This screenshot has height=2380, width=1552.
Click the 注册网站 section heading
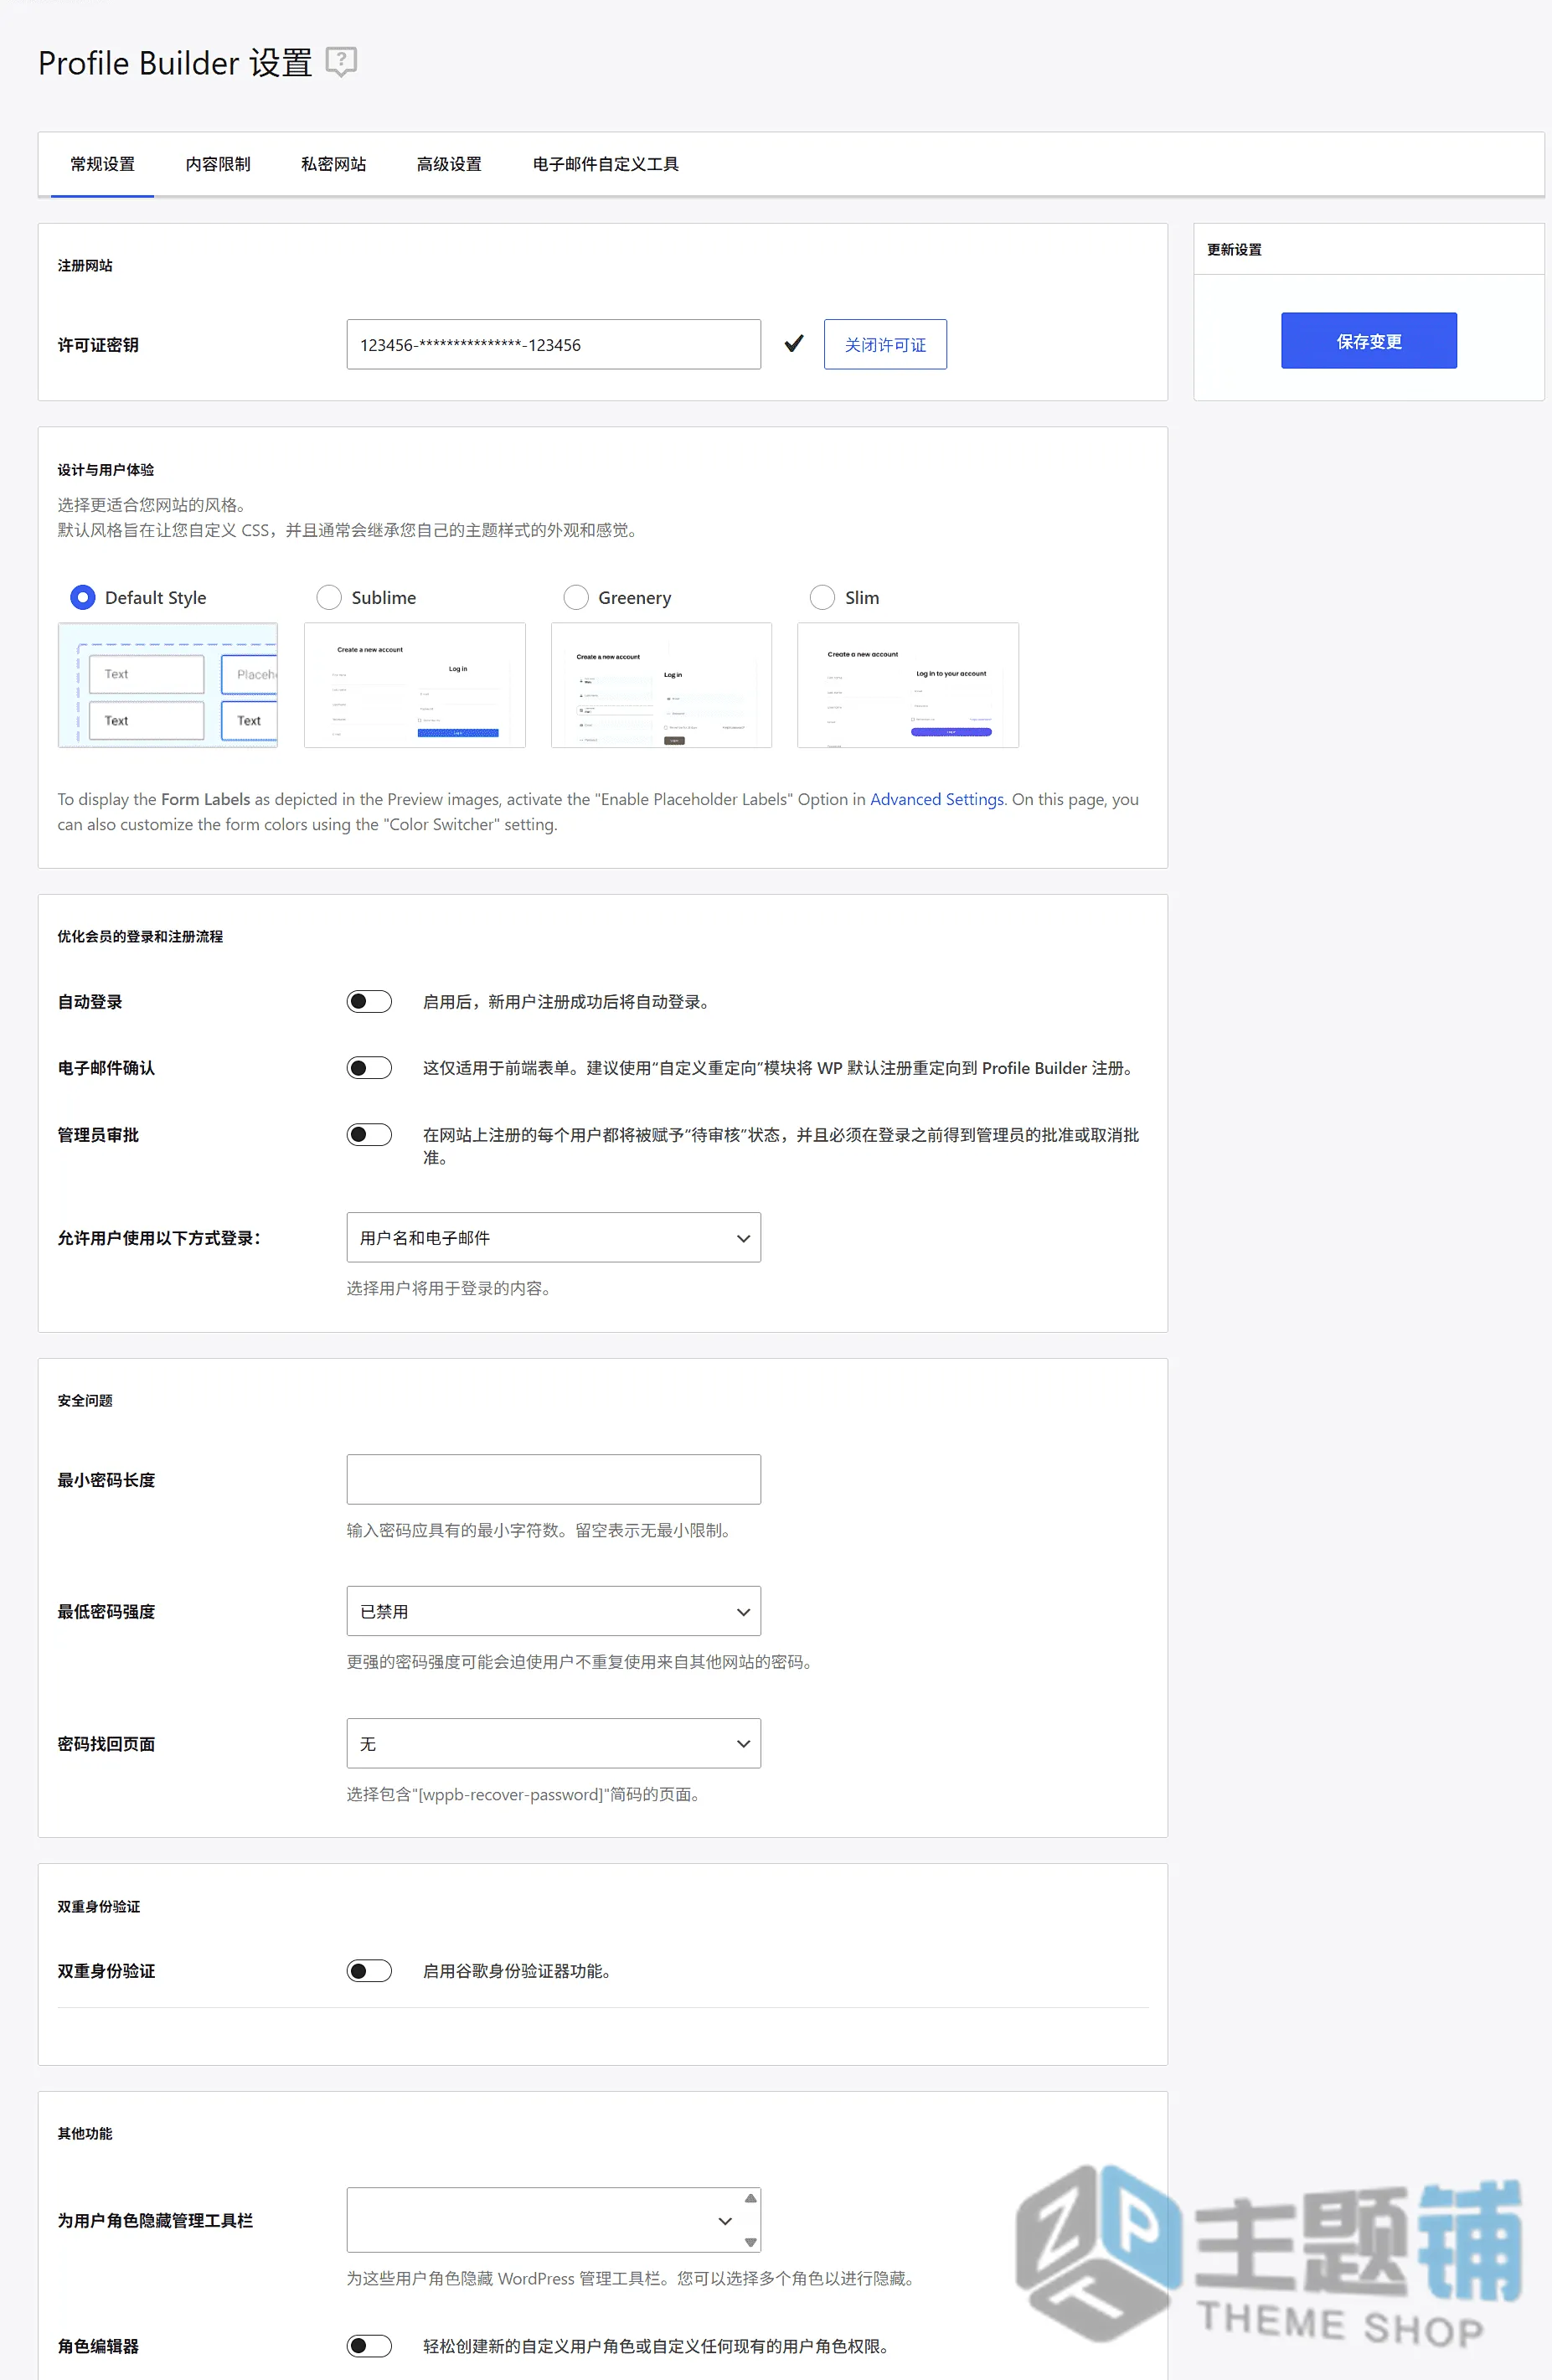tap(85, 265)
